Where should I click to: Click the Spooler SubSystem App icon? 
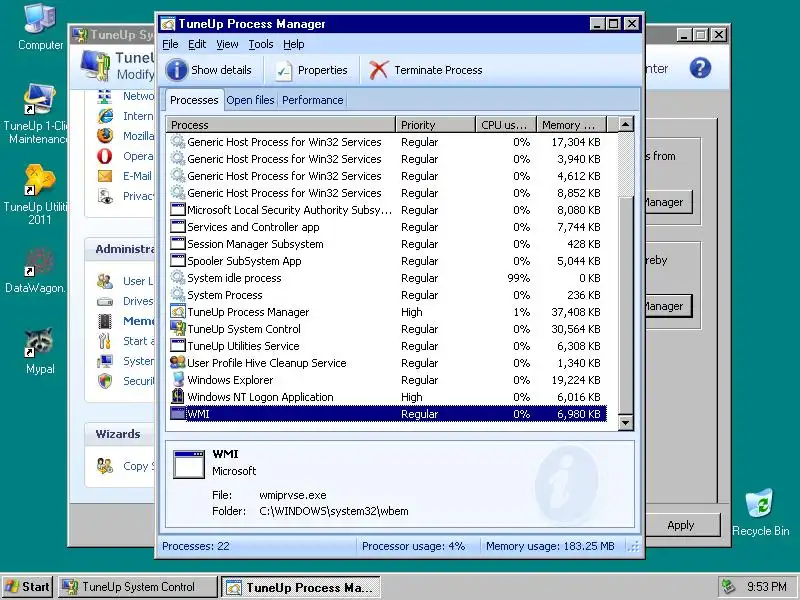178,261
